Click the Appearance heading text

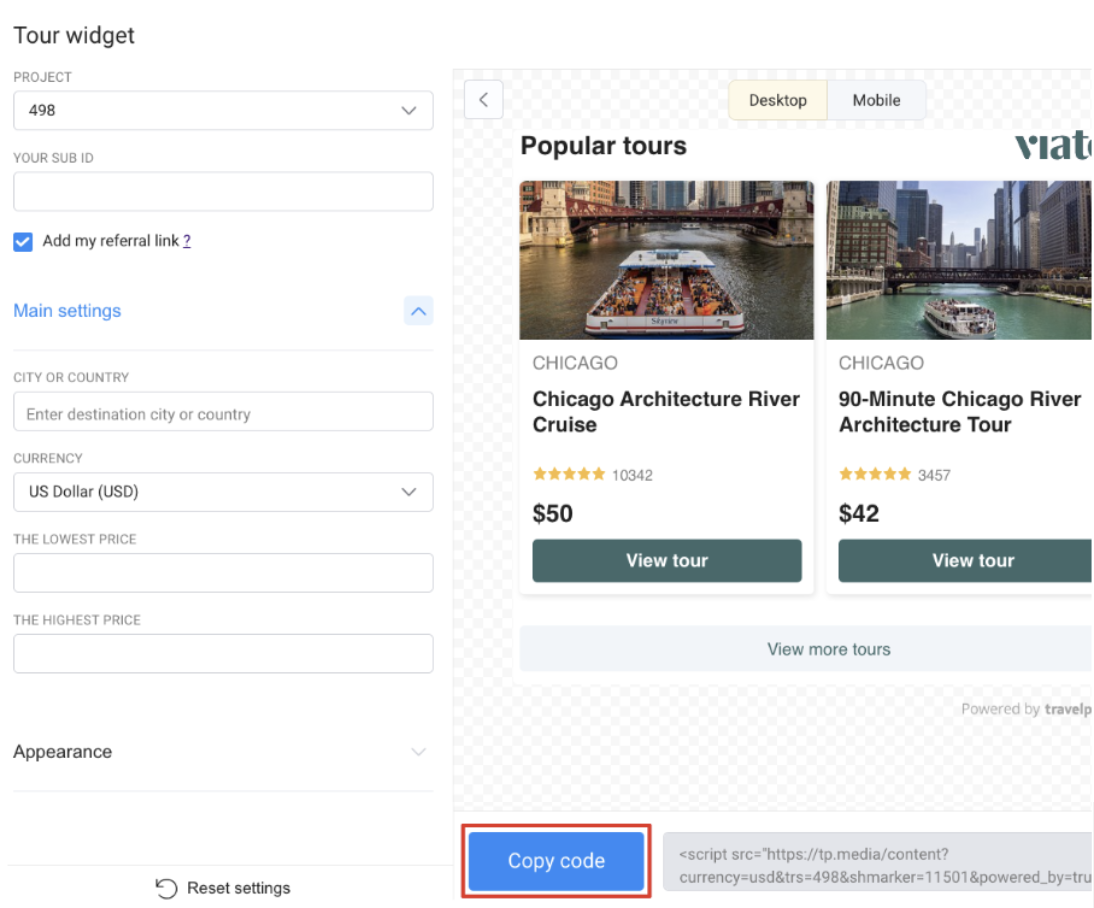pyautogui.click(x=63, y=752)
